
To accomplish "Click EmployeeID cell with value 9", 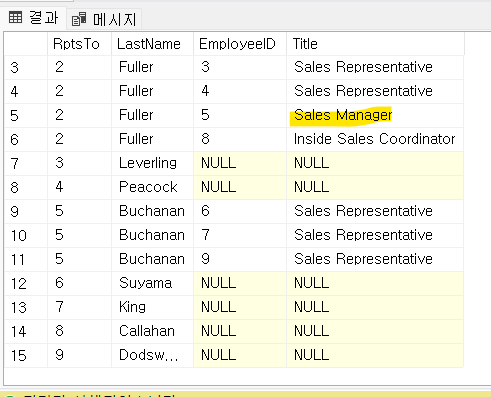I will tap(240, 259).
